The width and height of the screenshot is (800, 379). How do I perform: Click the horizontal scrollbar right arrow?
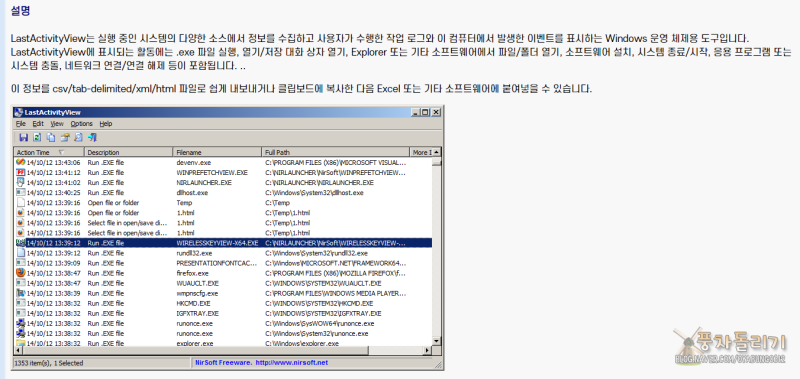click(429, 350)
